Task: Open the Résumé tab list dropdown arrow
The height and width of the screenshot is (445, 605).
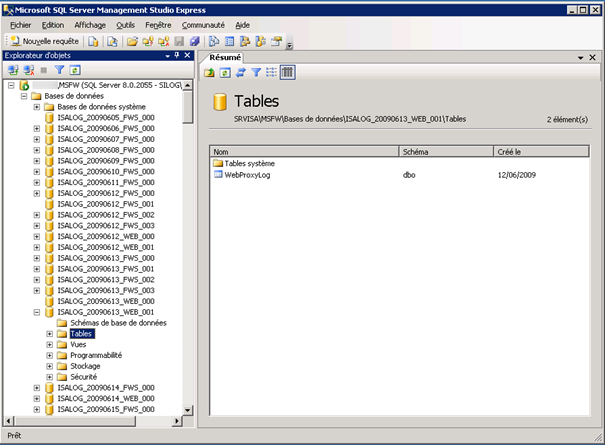Action: pos(580,58)
